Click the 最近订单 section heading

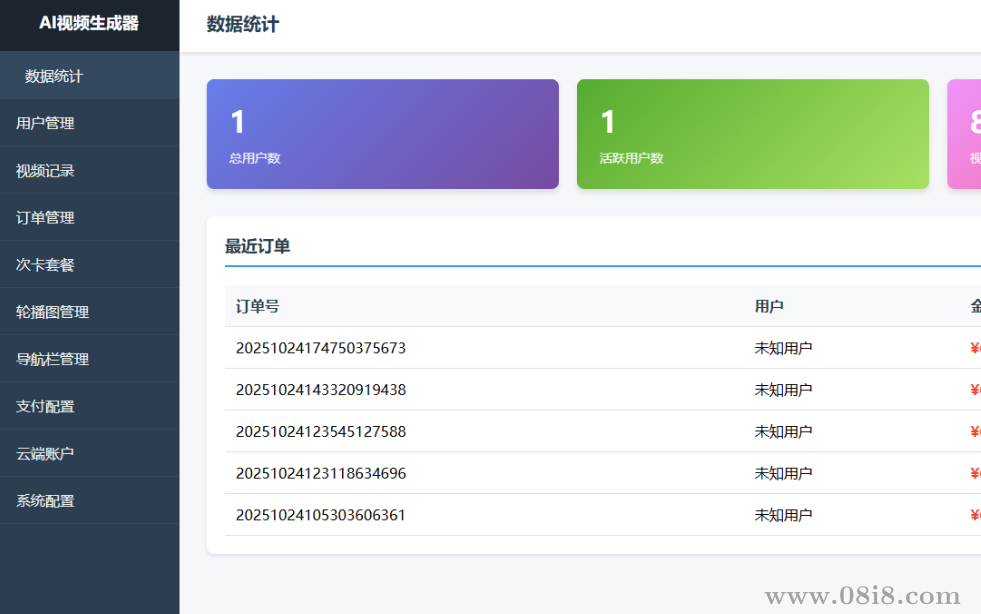253,246
